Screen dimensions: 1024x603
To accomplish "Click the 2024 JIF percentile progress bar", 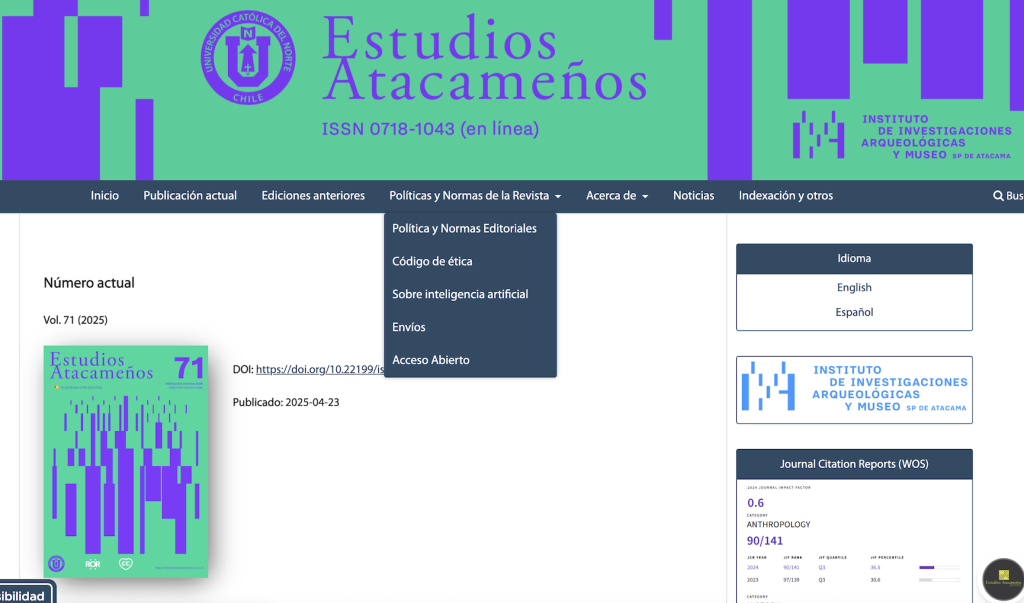I will [939, 567].
